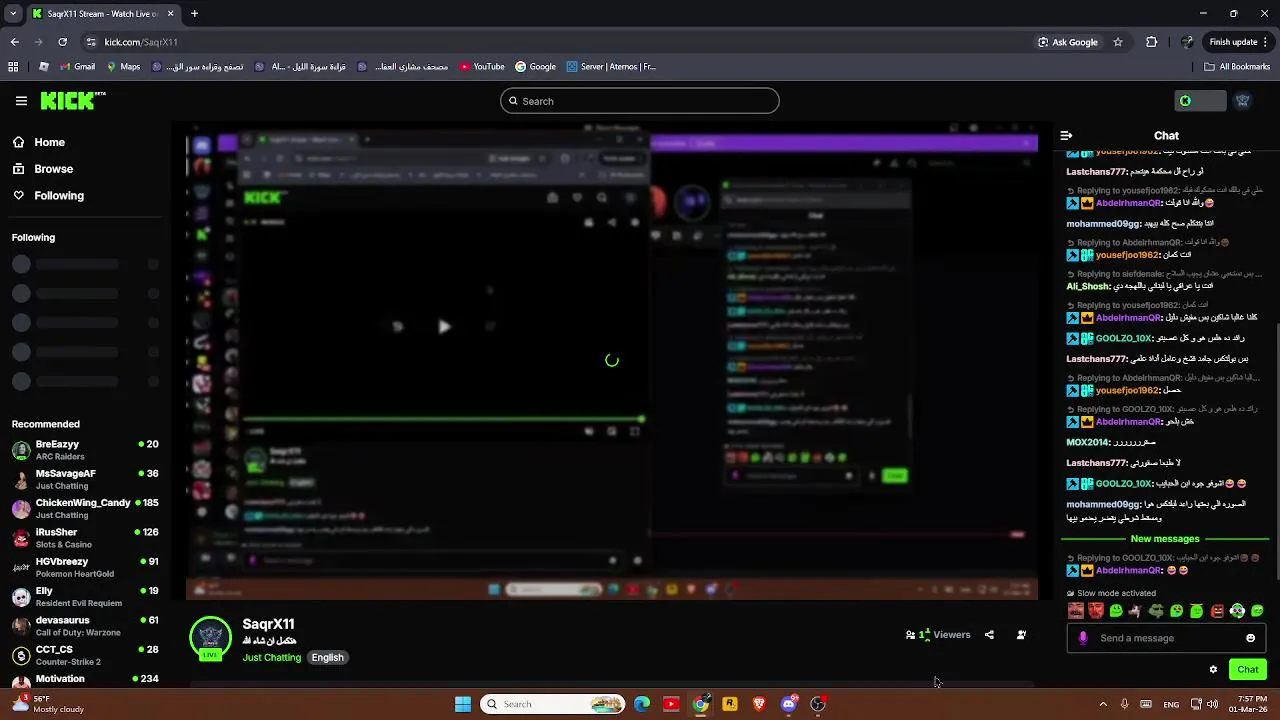The width and height of the screenshot is (1280, 720).
Task: Bookmark this page with the star icon
Action: pos(1118,42)
